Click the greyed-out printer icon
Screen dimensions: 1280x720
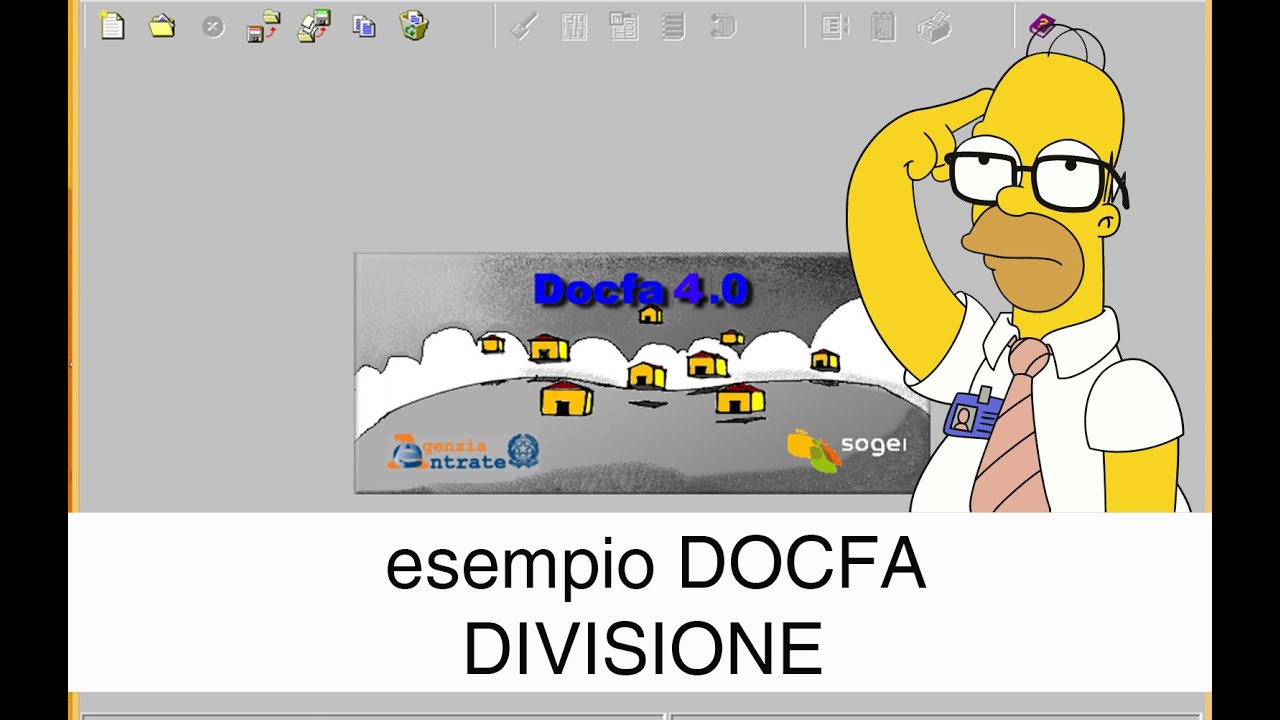coord(934,27)
